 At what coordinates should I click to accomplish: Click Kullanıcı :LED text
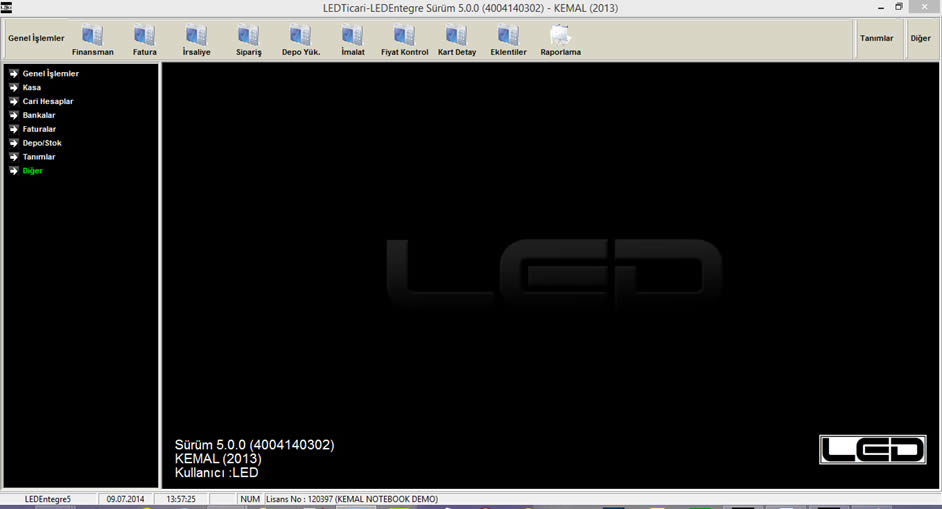coord(216,472)
